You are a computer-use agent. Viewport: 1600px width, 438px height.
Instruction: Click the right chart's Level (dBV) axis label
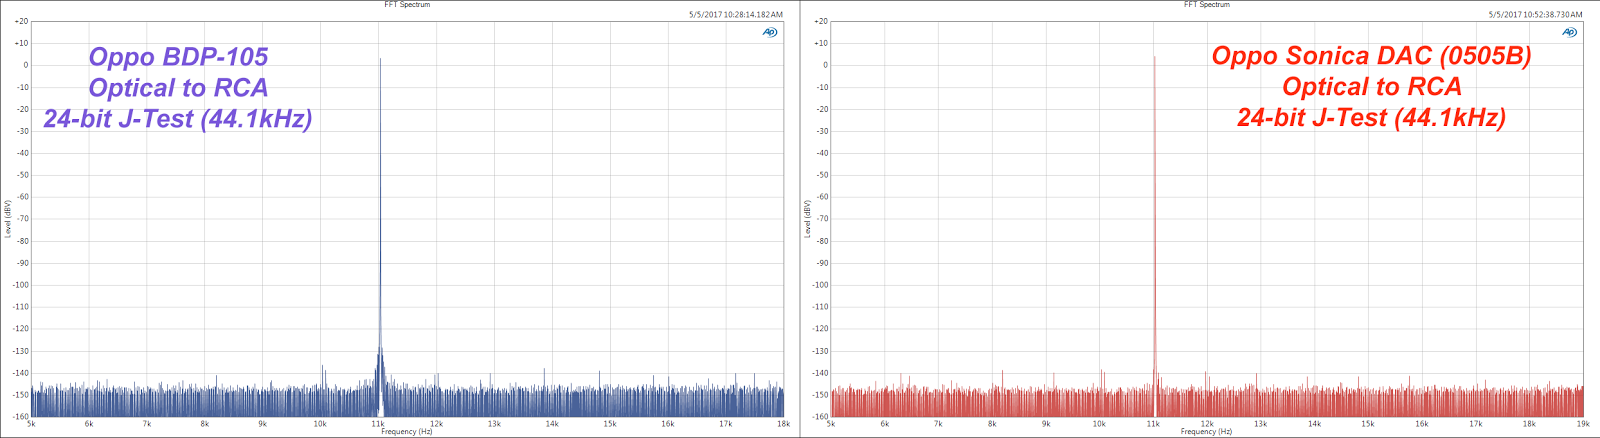808,218
